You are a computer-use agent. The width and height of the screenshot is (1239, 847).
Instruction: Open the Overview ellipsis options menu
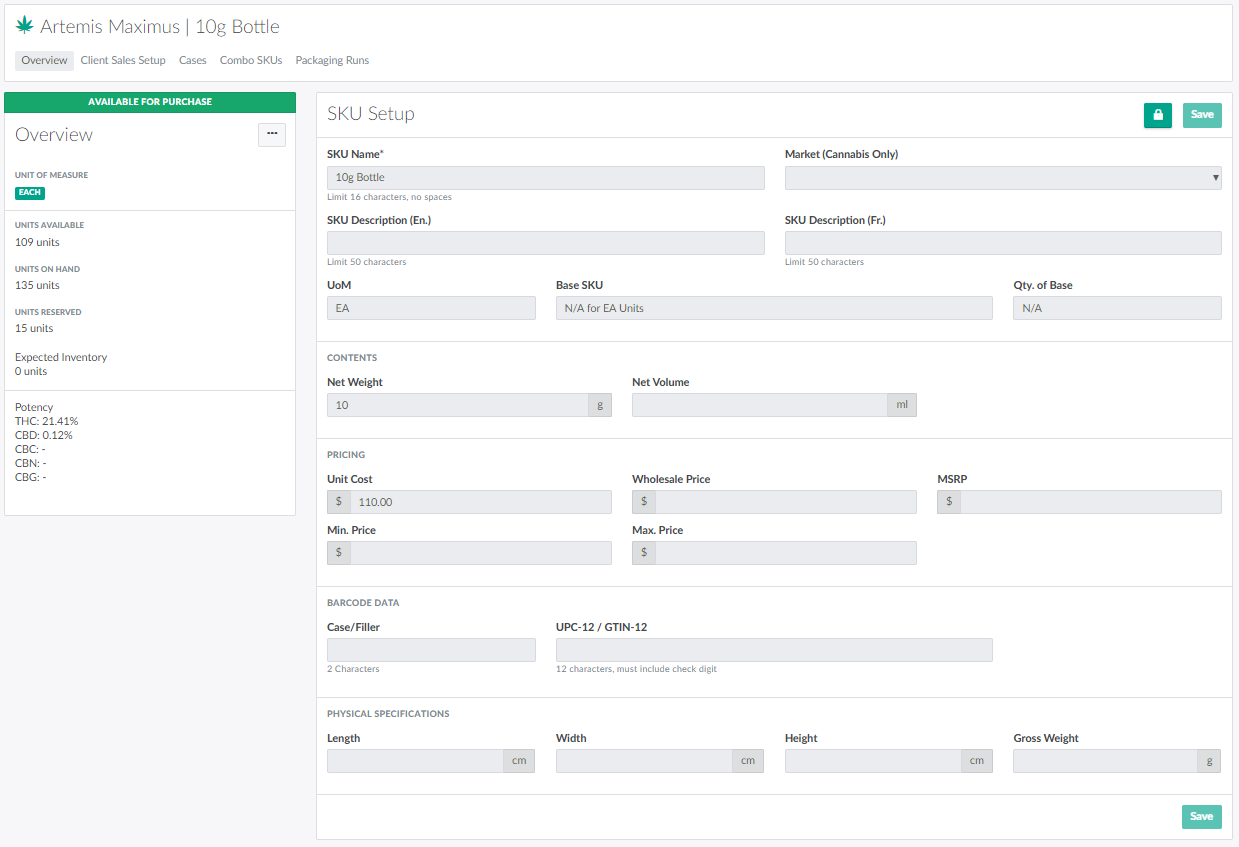tap(272, 134)
